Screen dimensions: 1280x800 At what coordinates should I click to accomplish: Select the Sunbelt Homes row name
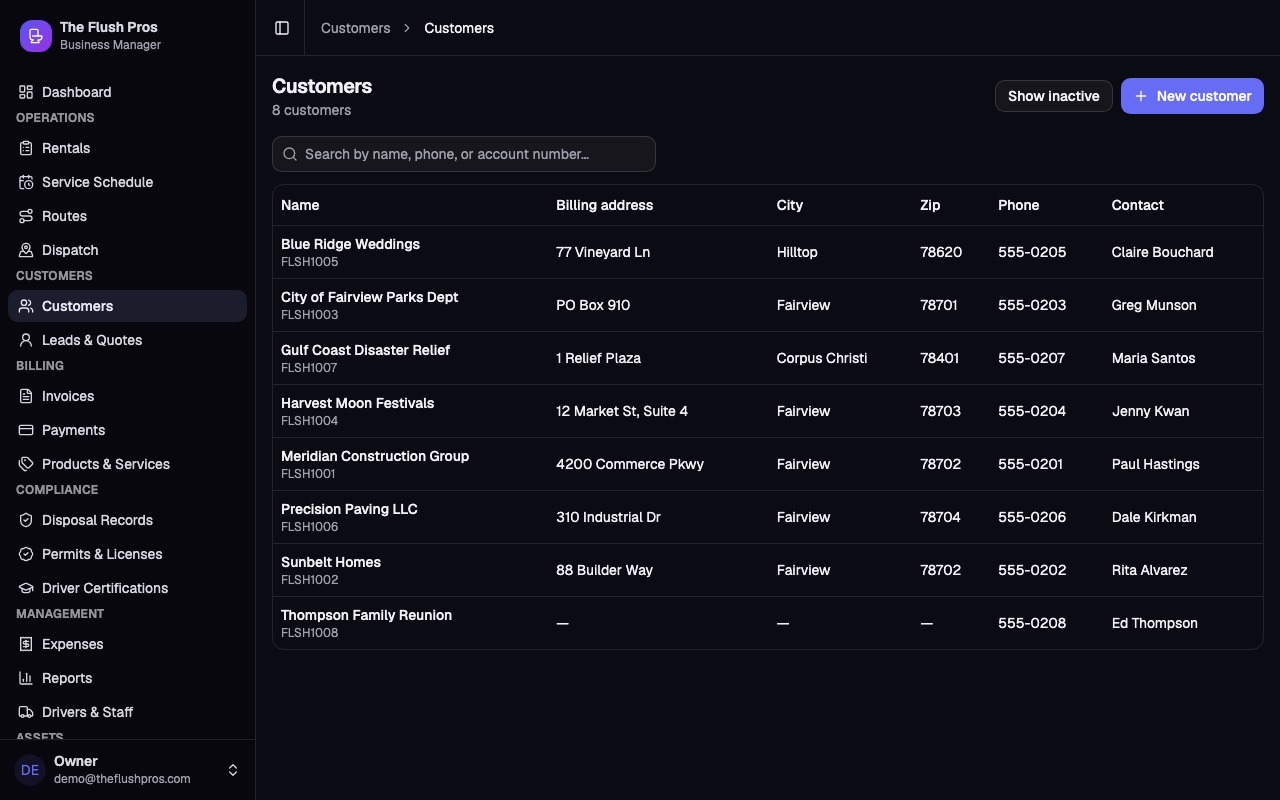coord(331,562)
